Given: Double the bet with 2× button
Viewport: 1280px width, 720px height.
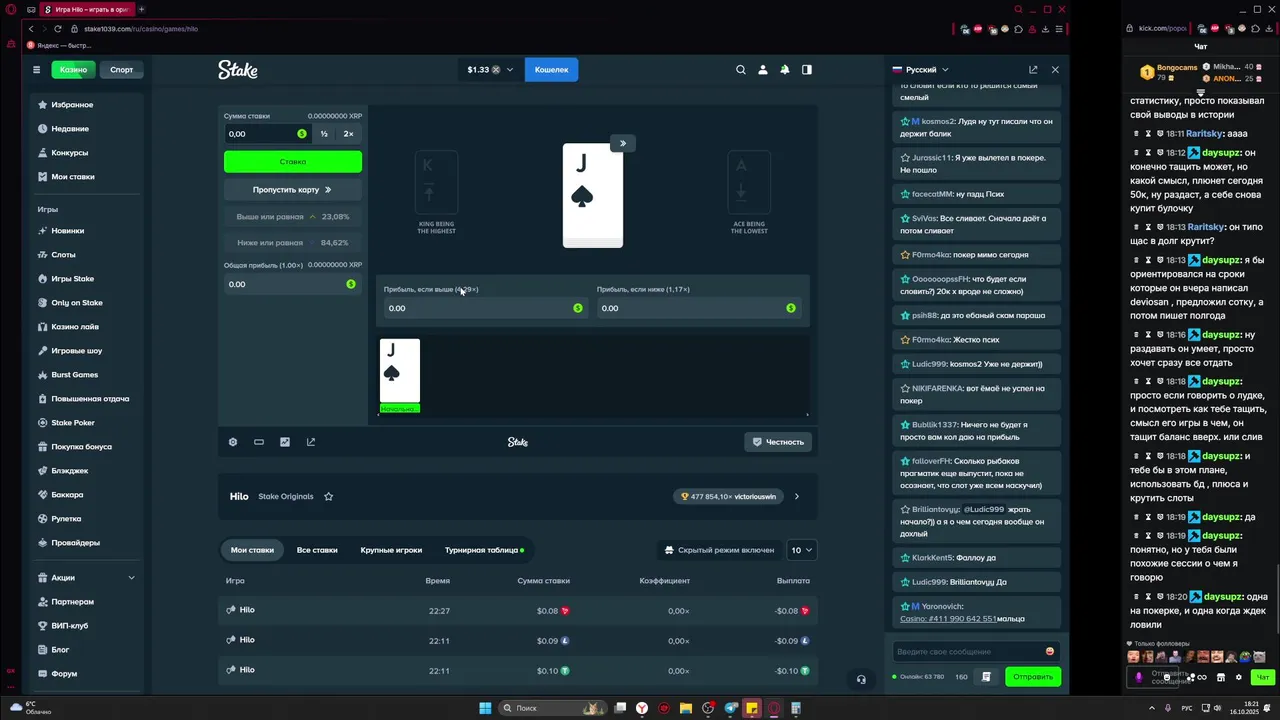Looking at the screenshot, I should coord(348,134).
